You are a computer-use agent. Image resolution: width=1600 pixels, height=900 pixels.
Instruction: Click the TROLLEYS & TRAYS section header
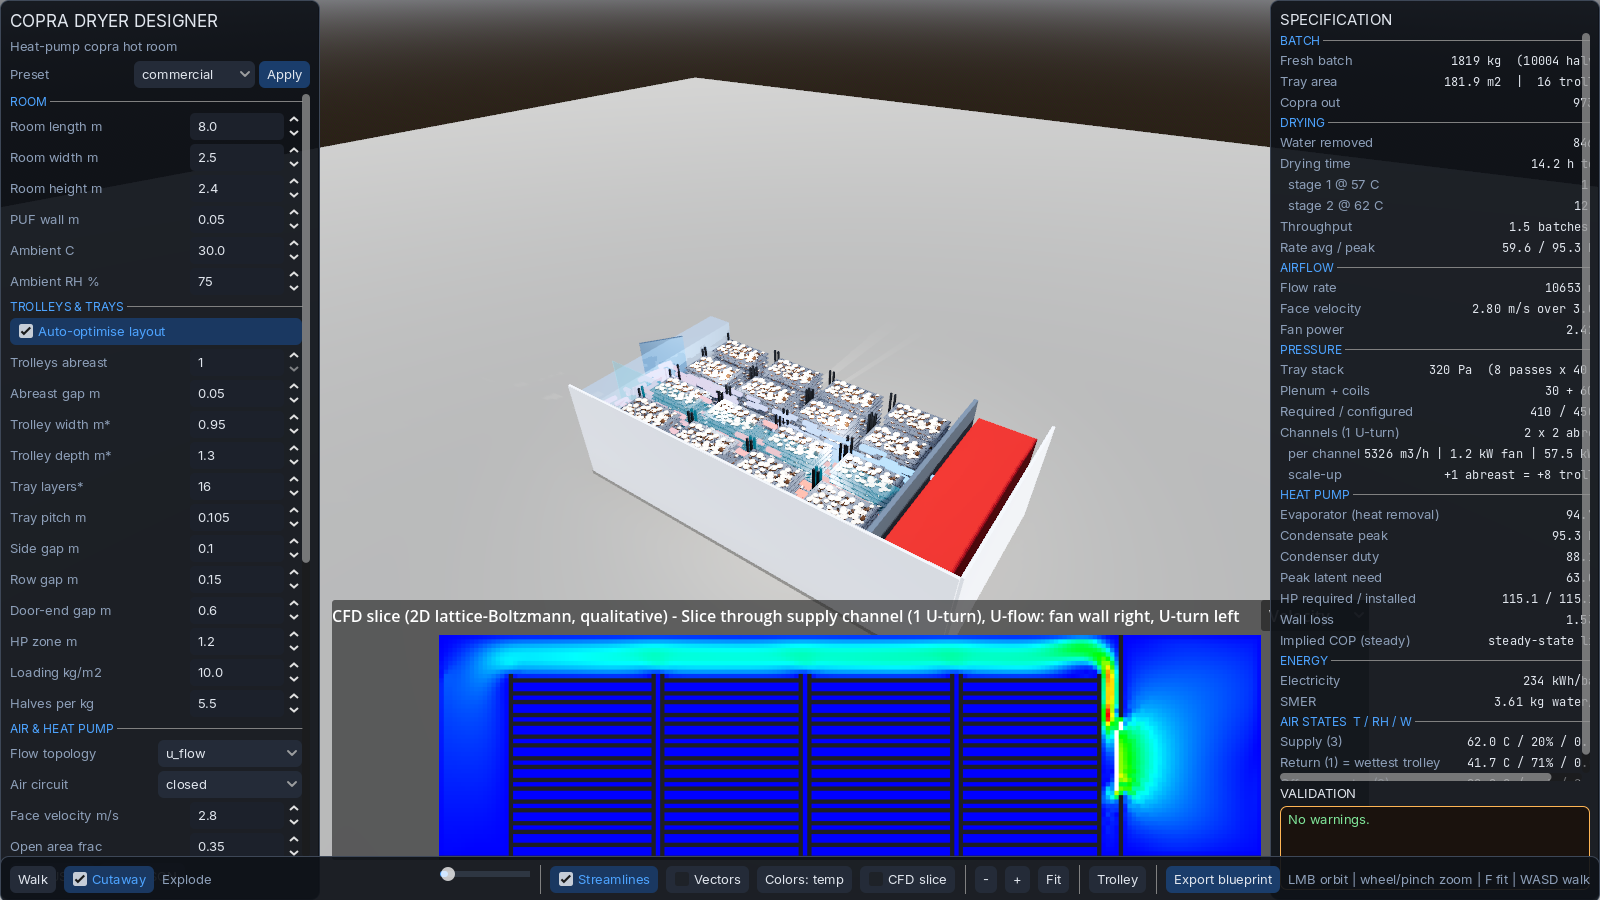tap(67, 307)
